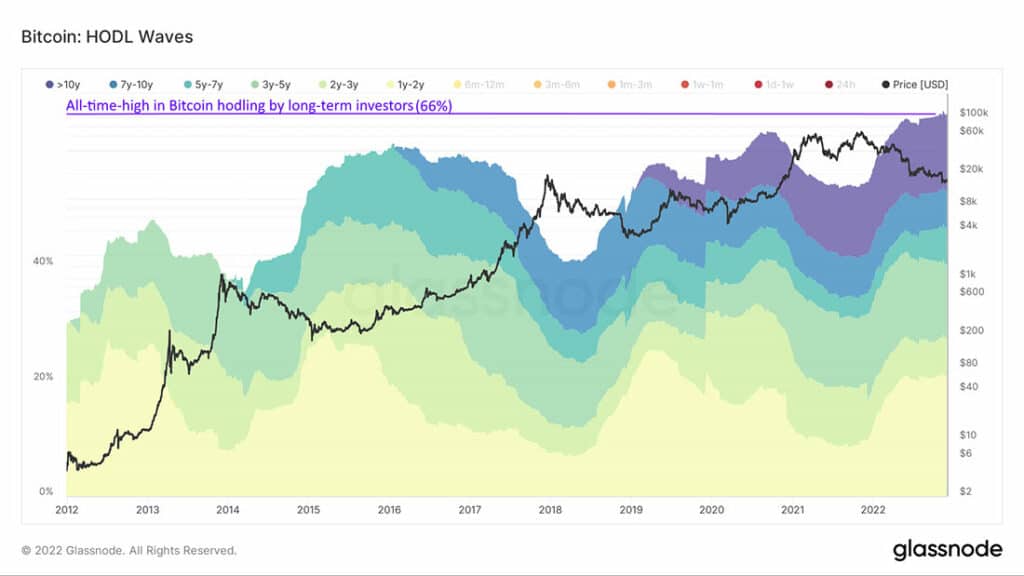Screen dimensions: 1024x576
Task: Toggle the 2y-3y legend entry
Action: pyautogui.click(x=338, y=84)
